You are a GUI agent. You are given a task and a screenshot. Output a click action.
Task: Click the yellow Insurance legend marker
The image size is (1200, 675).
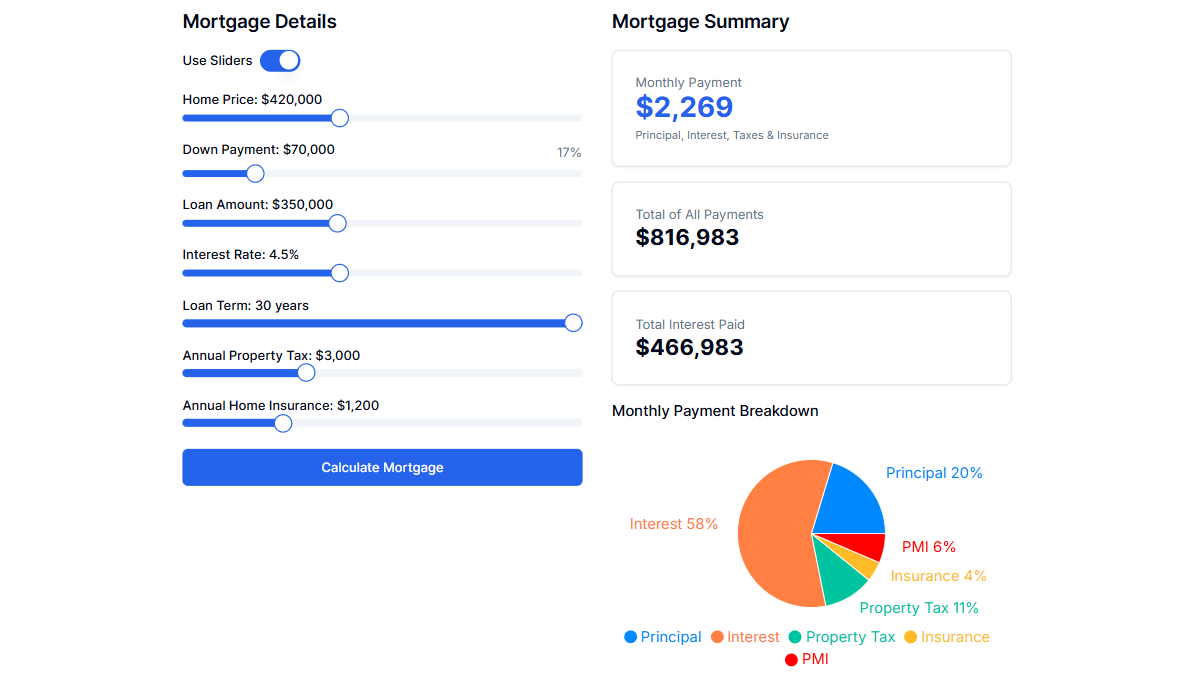point(912,636)
